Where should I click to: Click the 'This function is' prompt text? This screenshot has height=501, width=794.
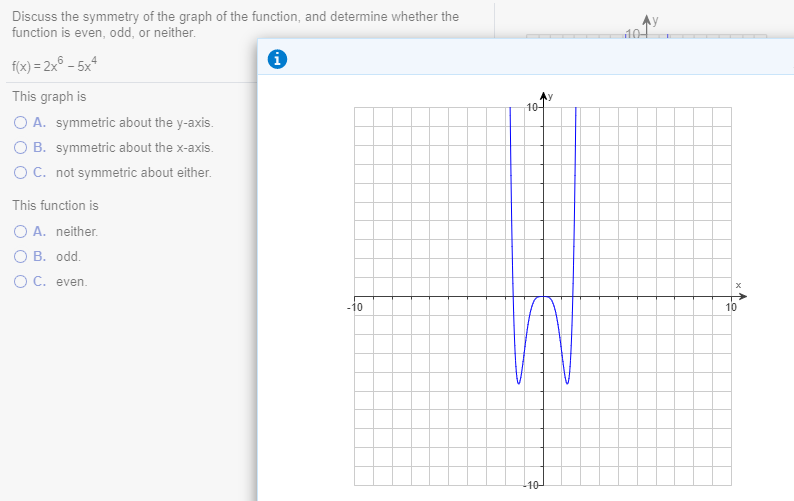click(x=55, y=206)
